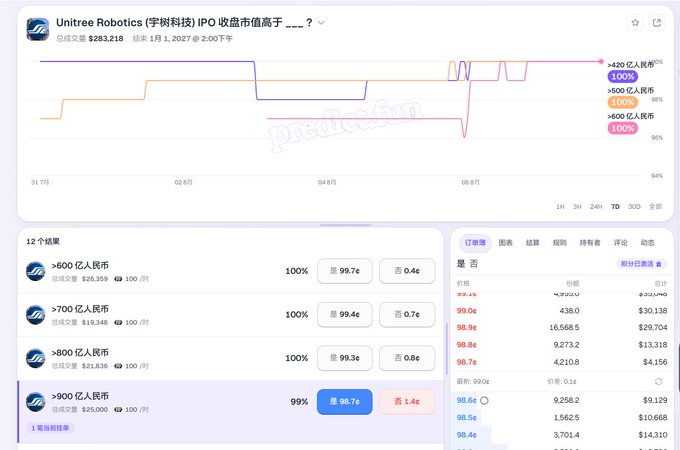The height and width of the screenshot is (450, 680).
Task: Click the order book refresh icon
Action: [658, 382]
